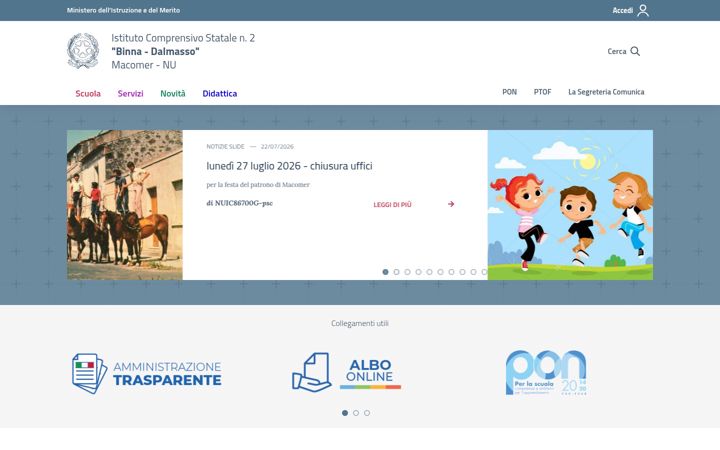Select the fourth news slider dot
The image size is (720, 450).
(x=418, y=272)
